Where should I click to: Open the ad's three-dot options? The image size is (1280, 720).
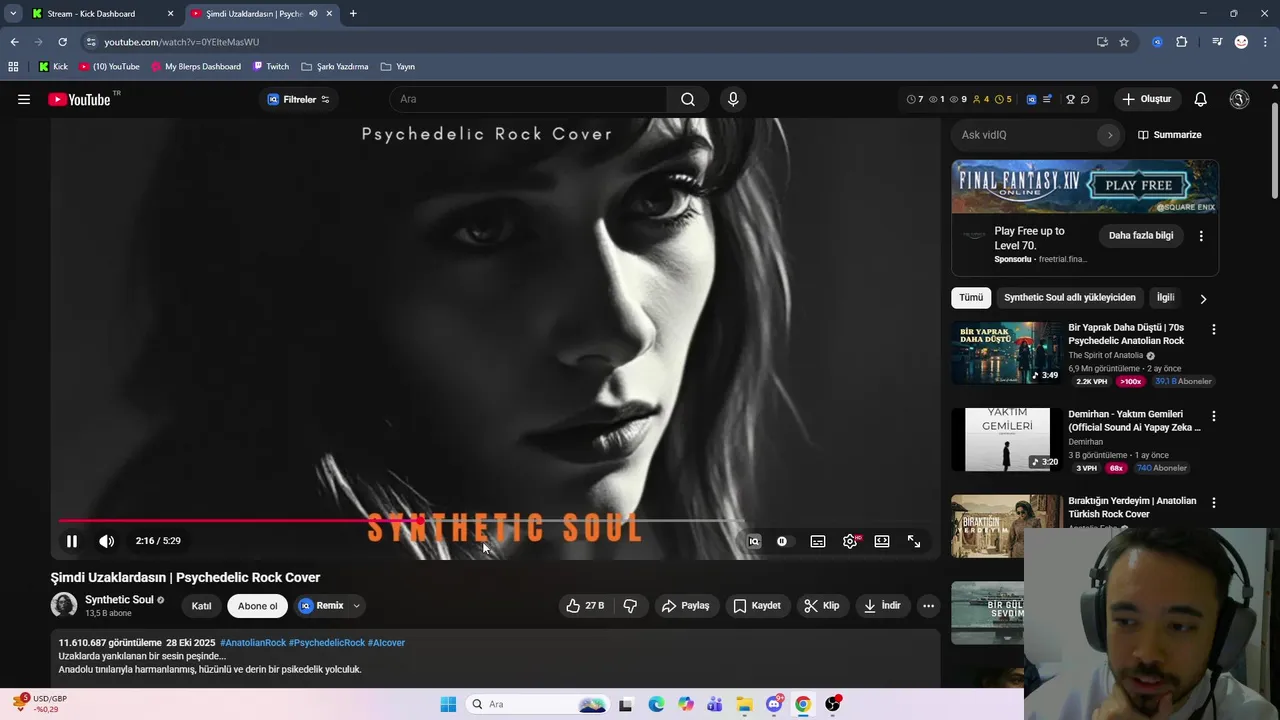coord(1201,236)
